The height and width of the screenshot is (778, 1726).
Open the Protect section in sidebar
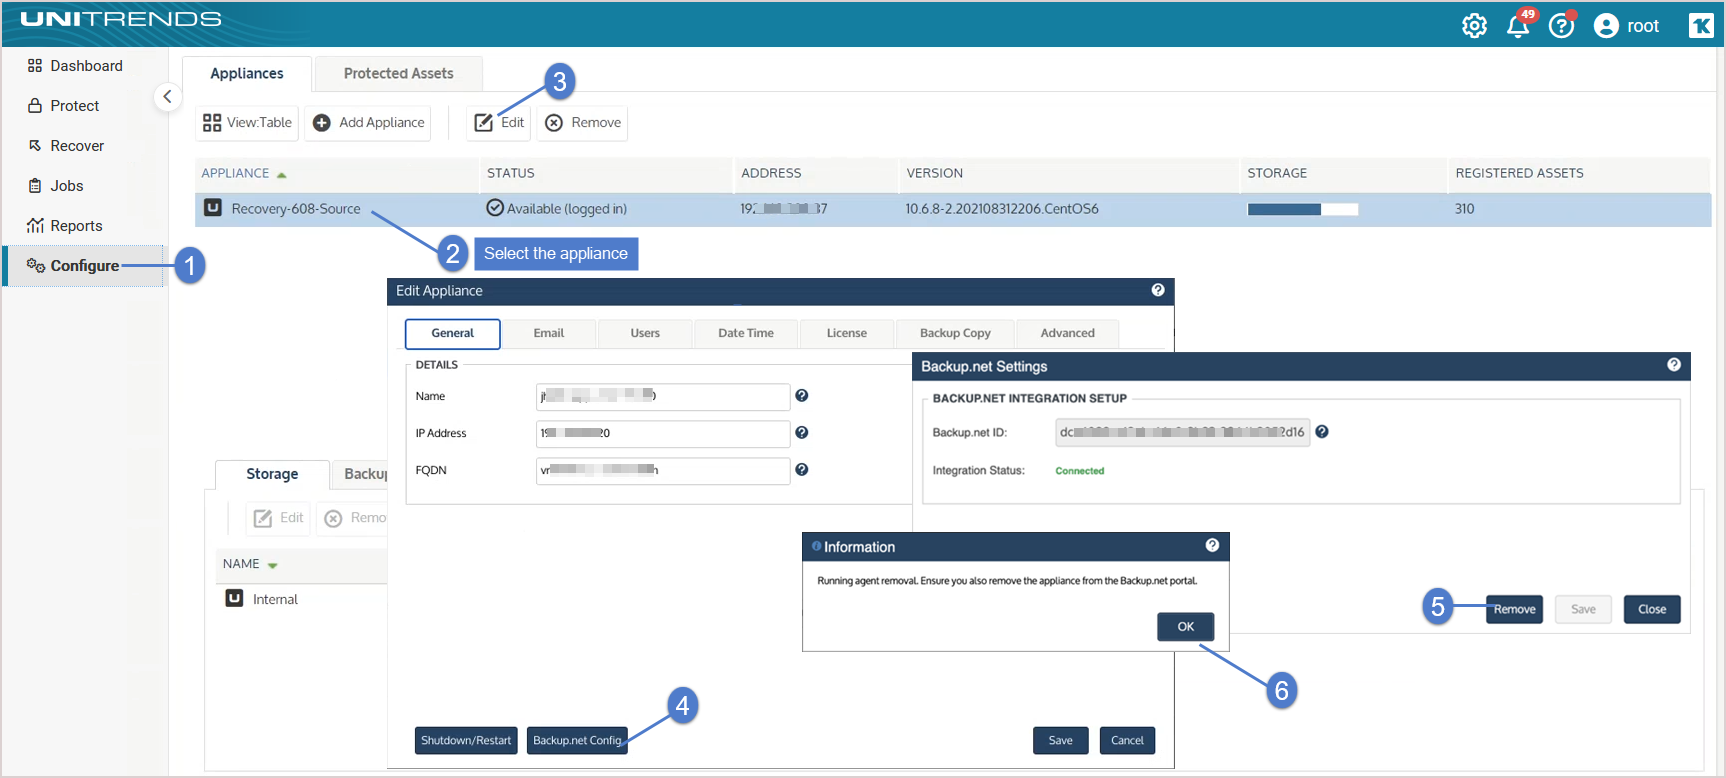[x=63, y=106]
